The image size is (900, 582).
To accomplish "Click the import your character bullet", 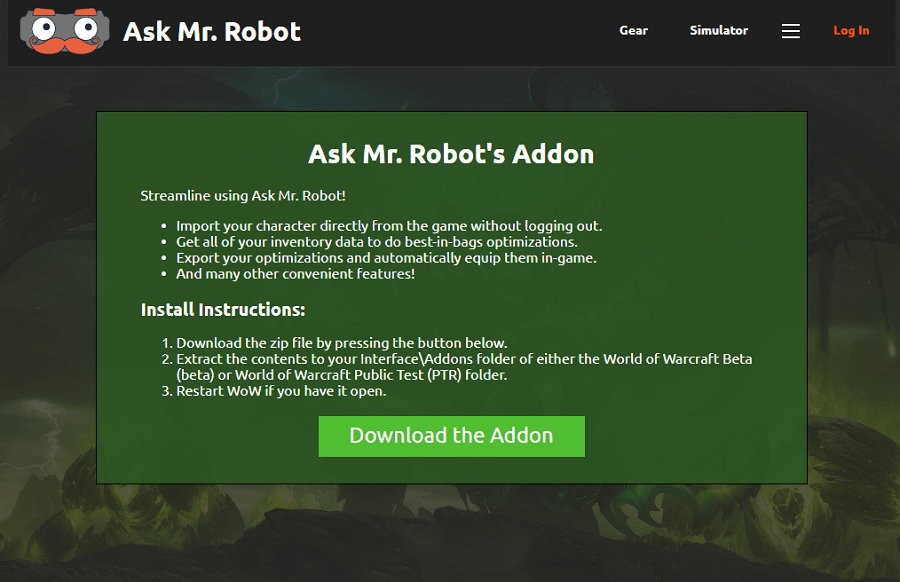I will [389, 226].
